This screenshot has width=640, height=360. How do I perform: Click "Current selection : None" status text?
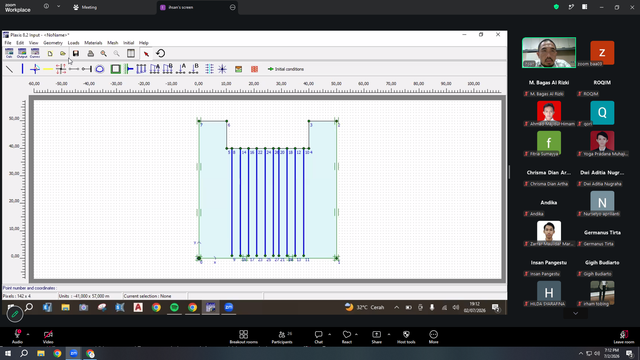click(147, 296)
